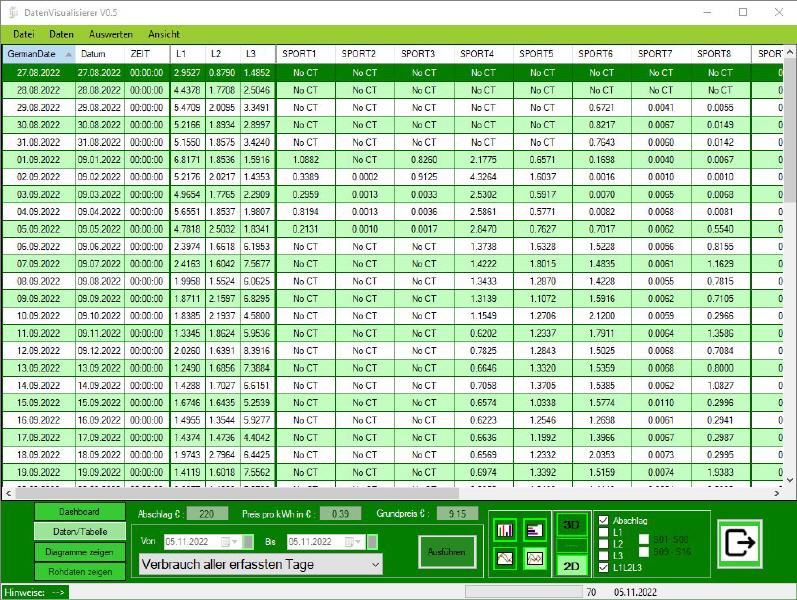
Task: Open the Ansicht menu
Action: [164, 34]
